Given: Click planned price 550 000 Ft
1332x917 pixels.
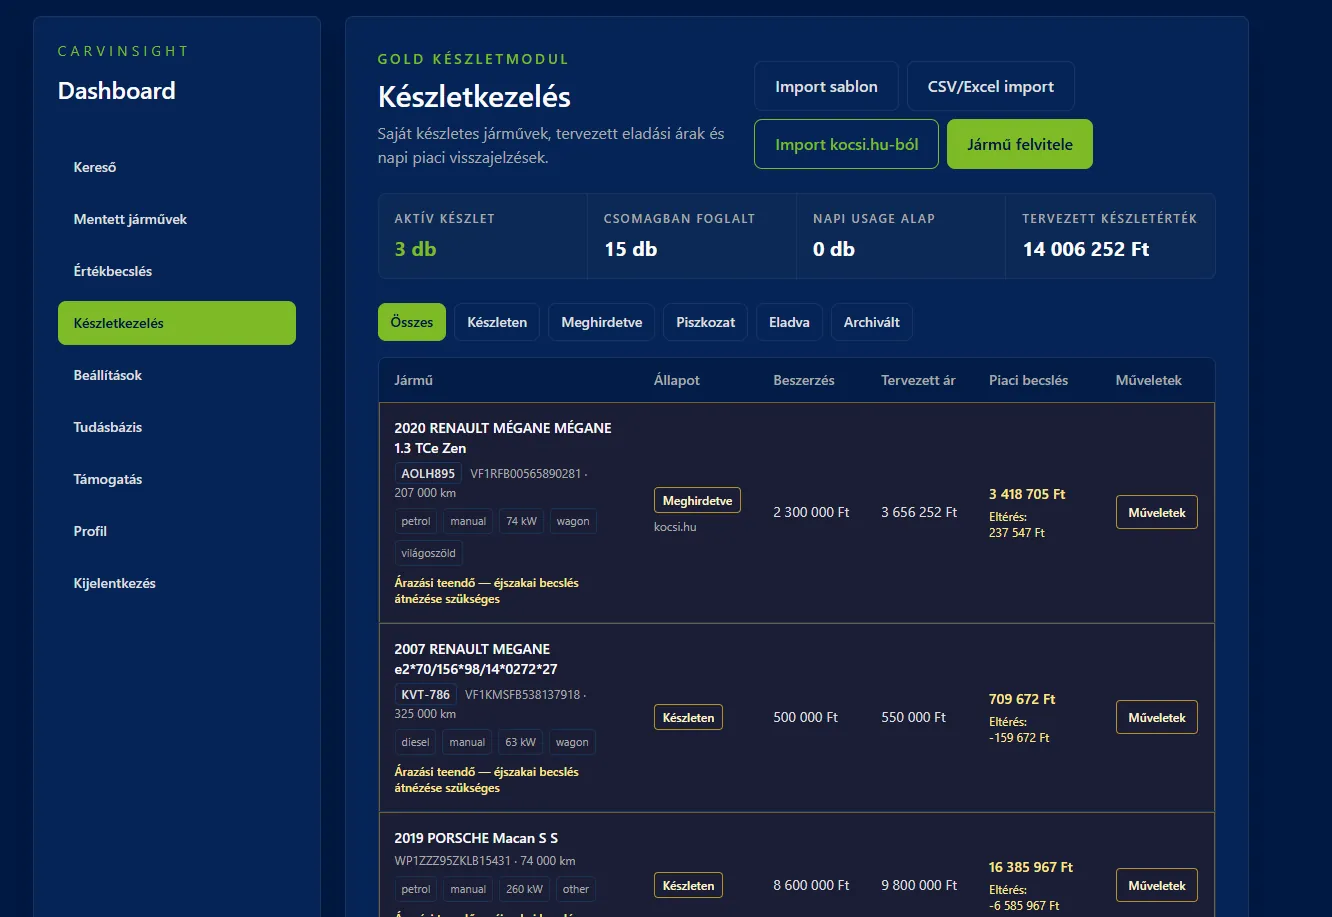Looking at the screenshot, I should pos(913,717).
